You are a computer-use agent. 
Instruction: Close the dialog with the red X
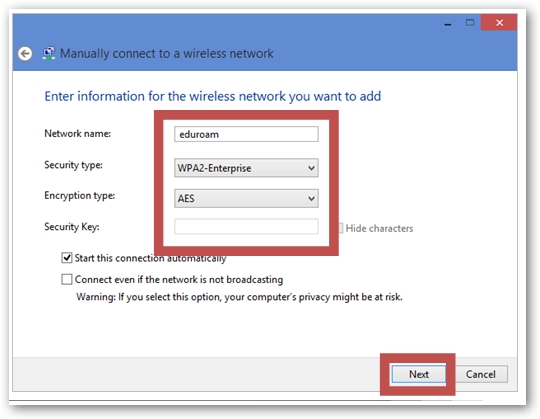tap(499, 23)
